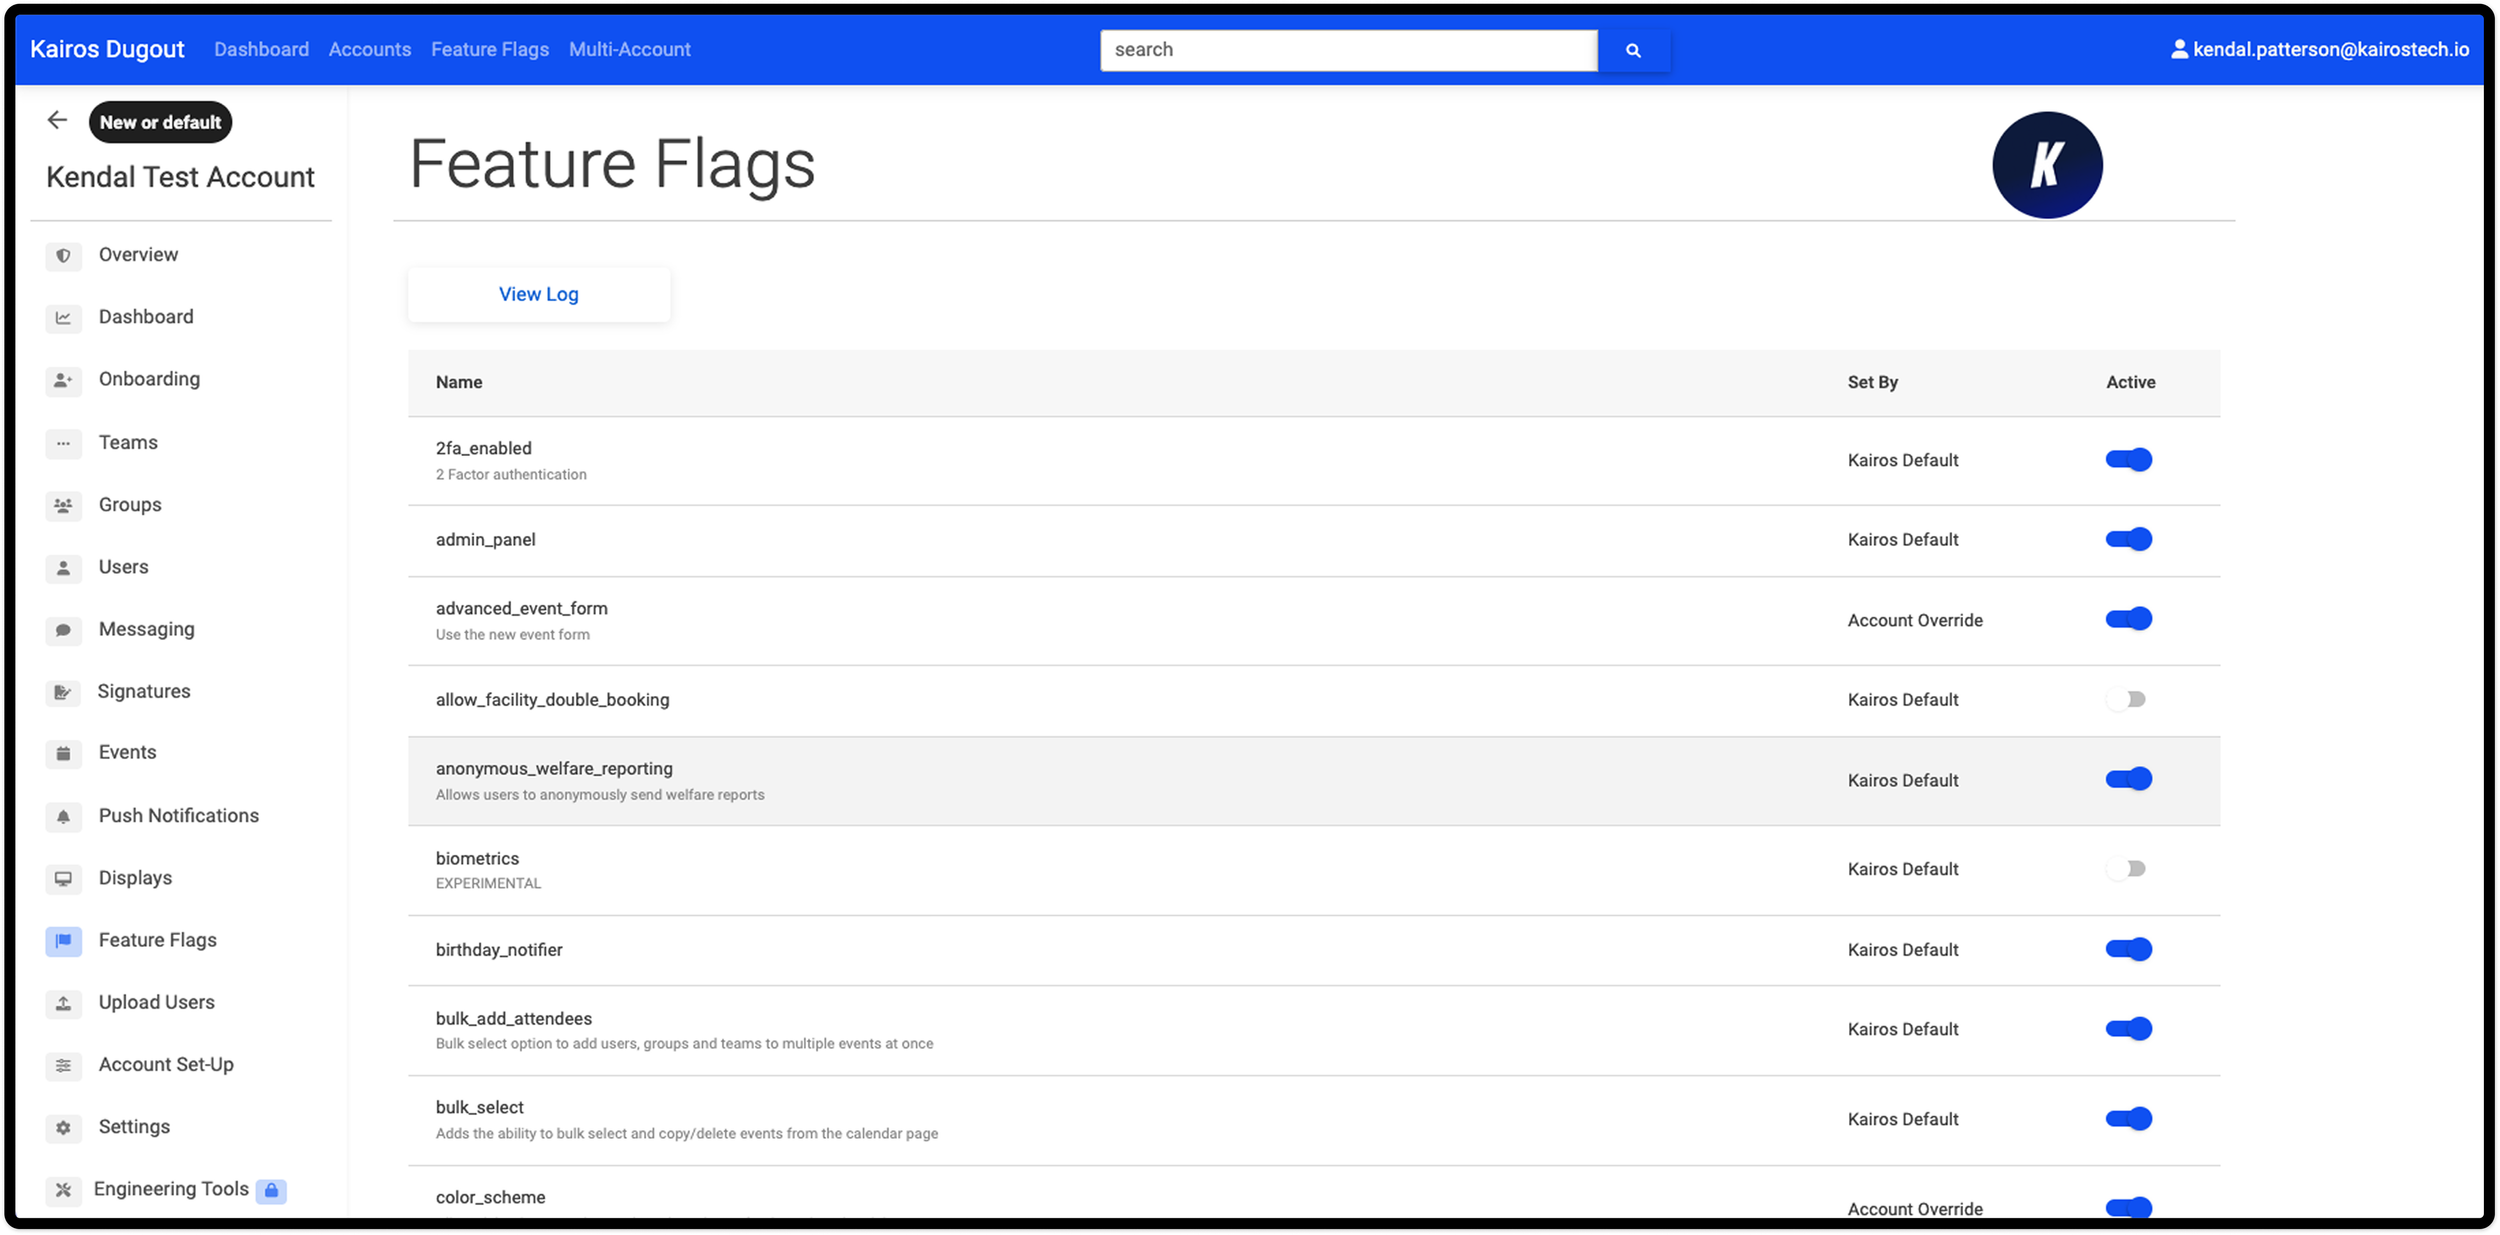Image resolution: width=2500 pixels, height=1235 pixels.
Task: Click the Messaging chat bubble icon
Action: tap(63, 630)
